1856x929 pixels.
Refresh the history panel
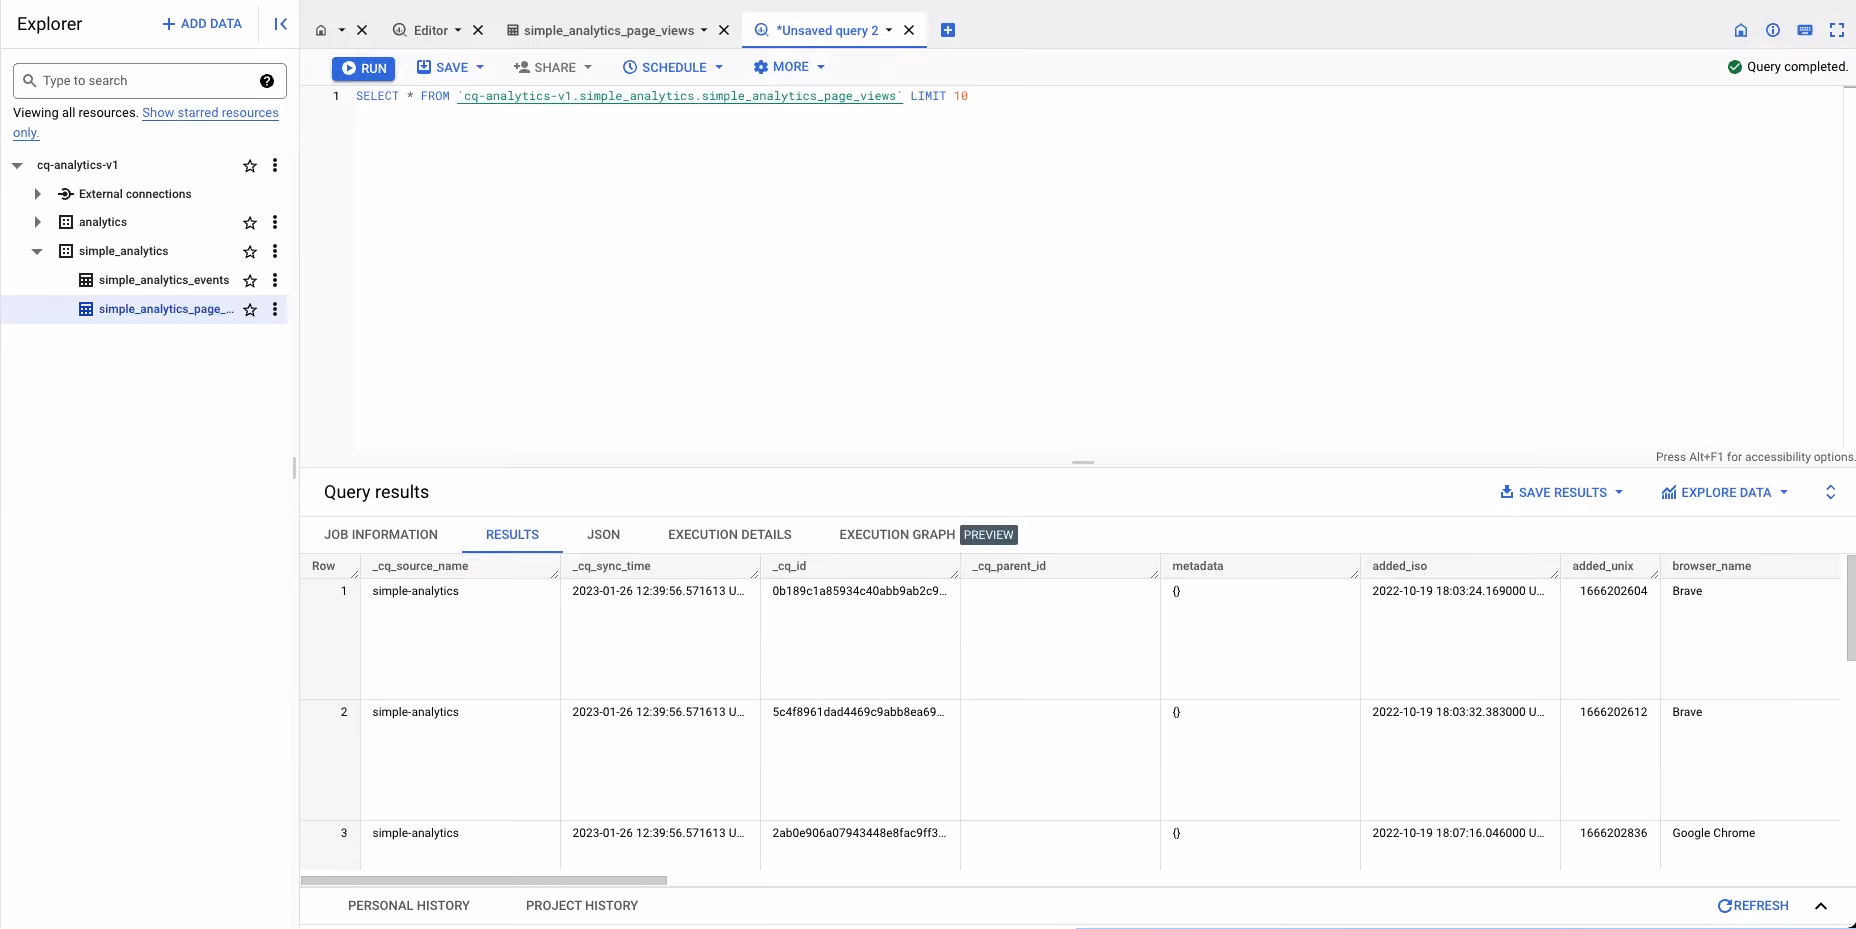click(1753, 906)
